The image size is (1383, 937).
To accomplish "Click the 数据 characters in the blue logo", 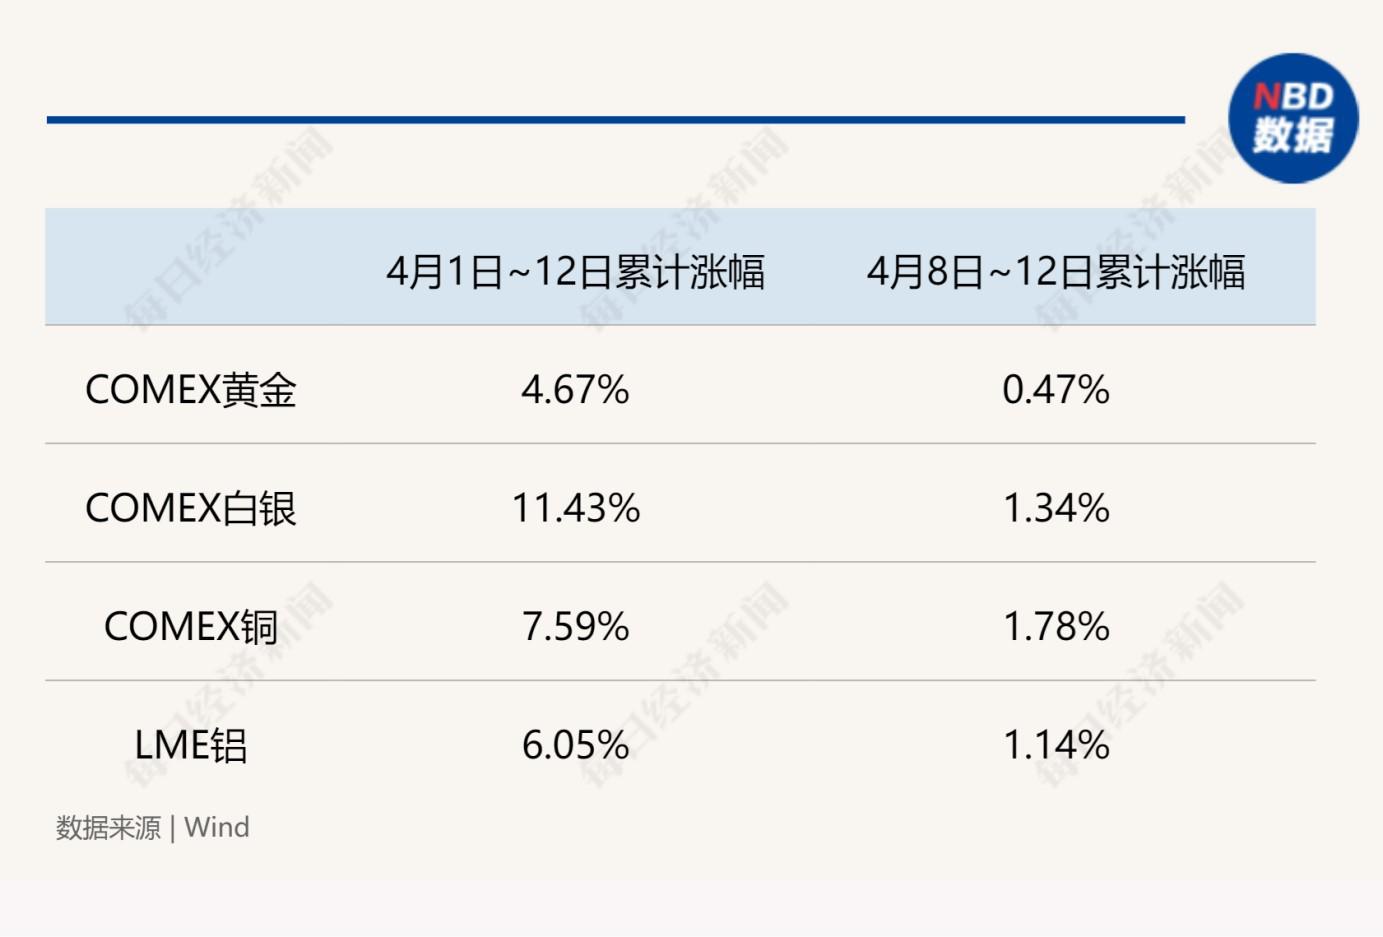I will [1293, 135].
